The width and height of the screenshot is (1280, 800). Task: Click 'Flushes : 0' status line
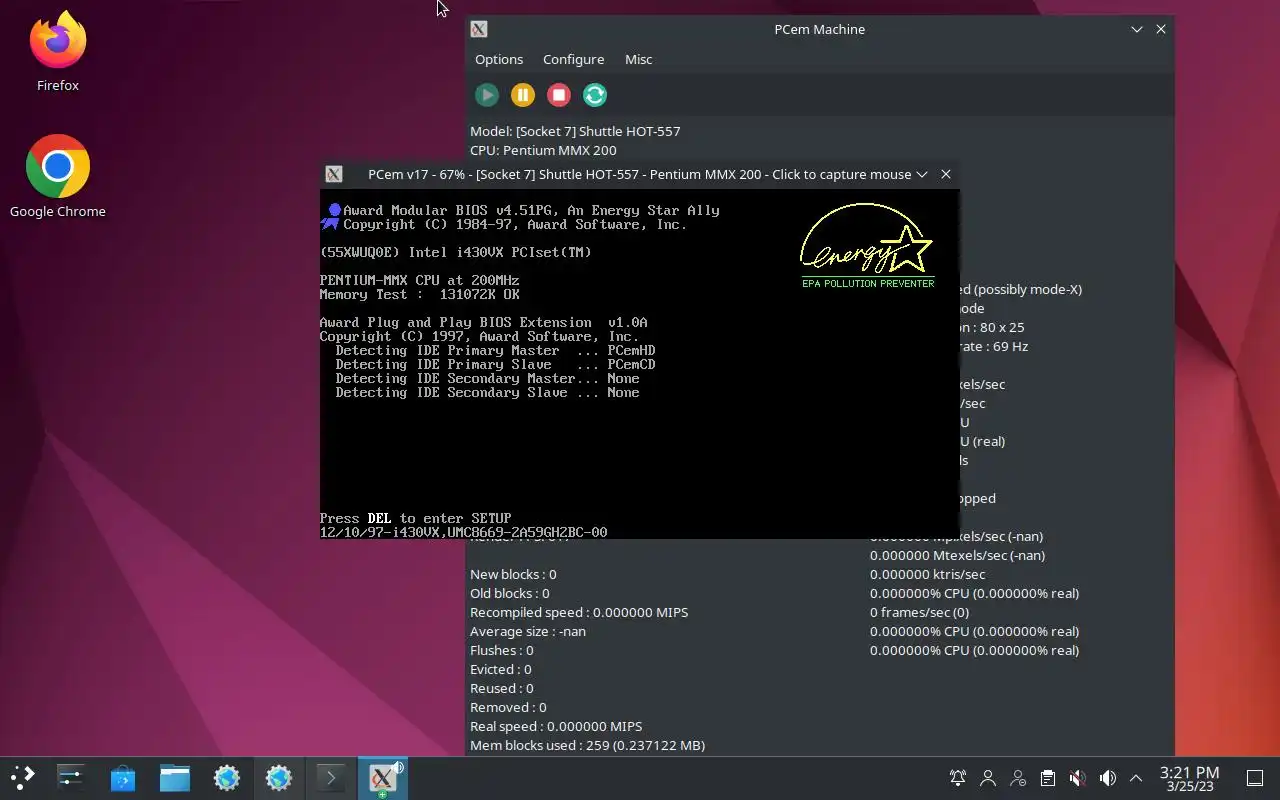pos(502,650)
